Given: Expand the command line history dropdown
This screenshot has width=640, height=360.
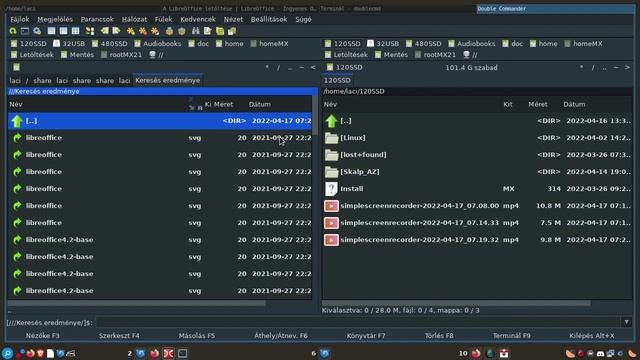Looking at the screenshot, I should point(627,322).
